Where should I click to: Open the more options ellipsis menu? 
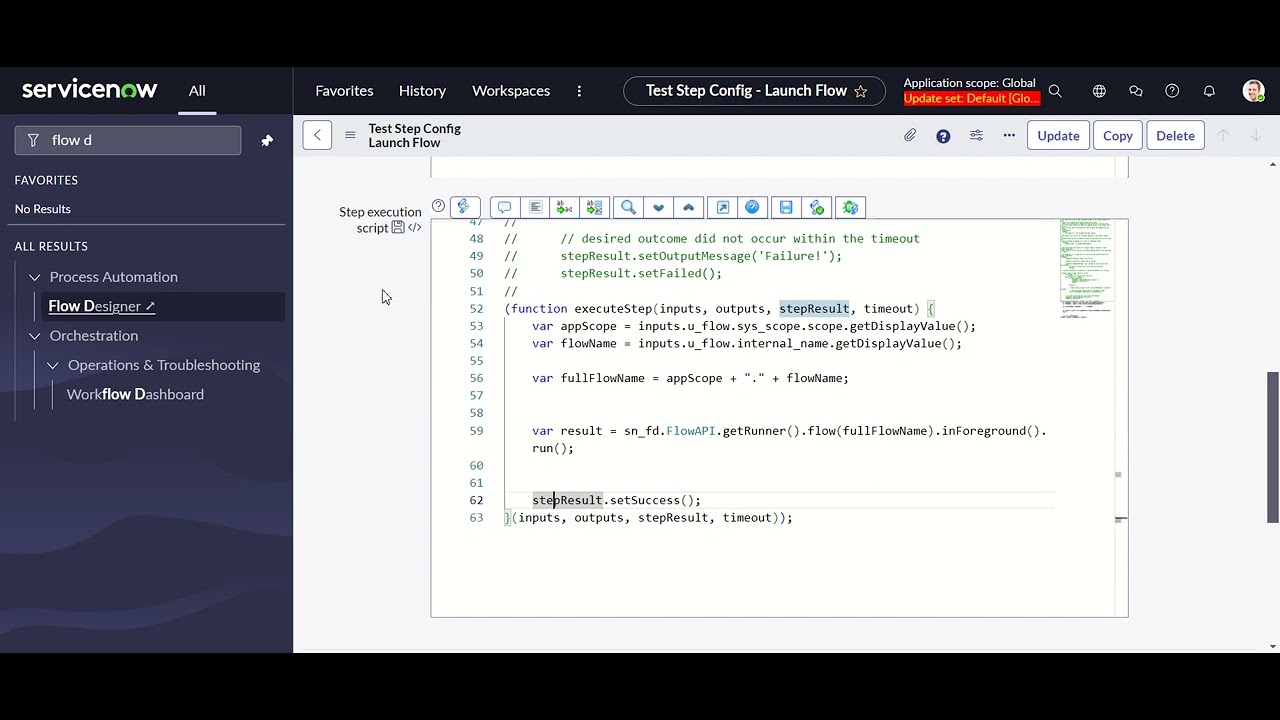[1009, 135]
